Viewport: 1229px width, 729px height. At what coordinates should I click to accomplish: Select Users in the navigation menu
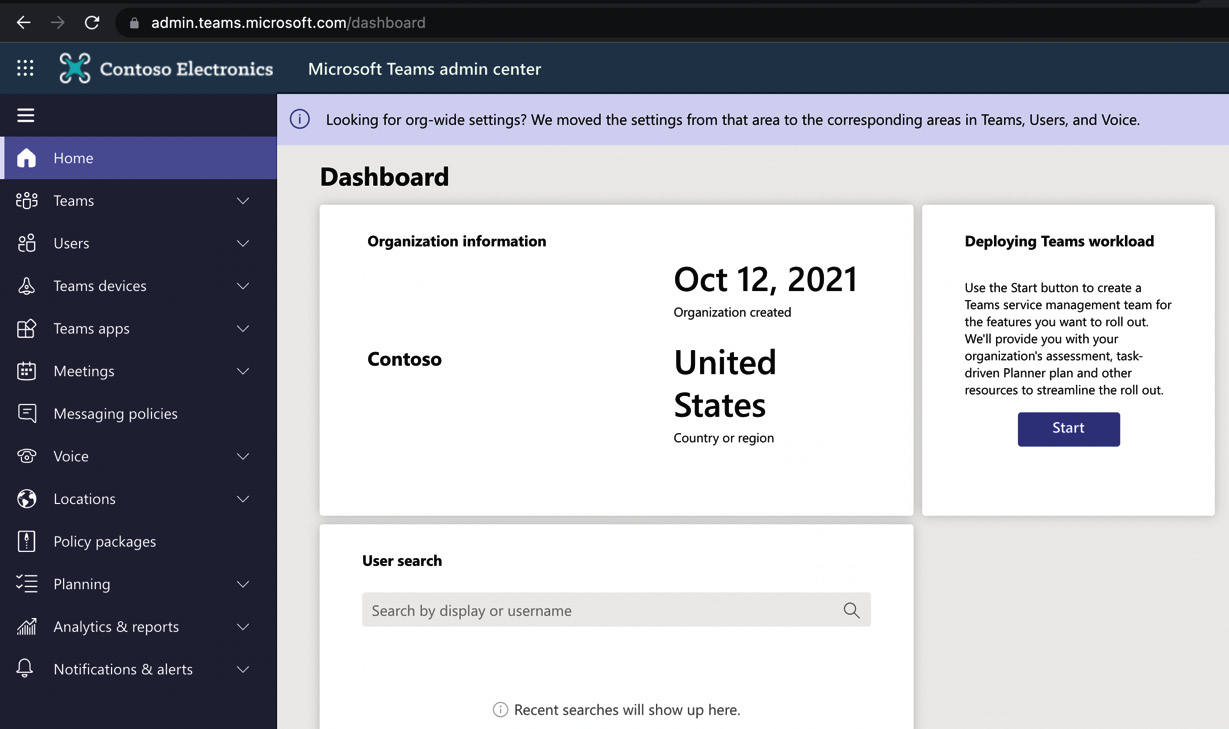pyautogui.click(x=138, y=243)
